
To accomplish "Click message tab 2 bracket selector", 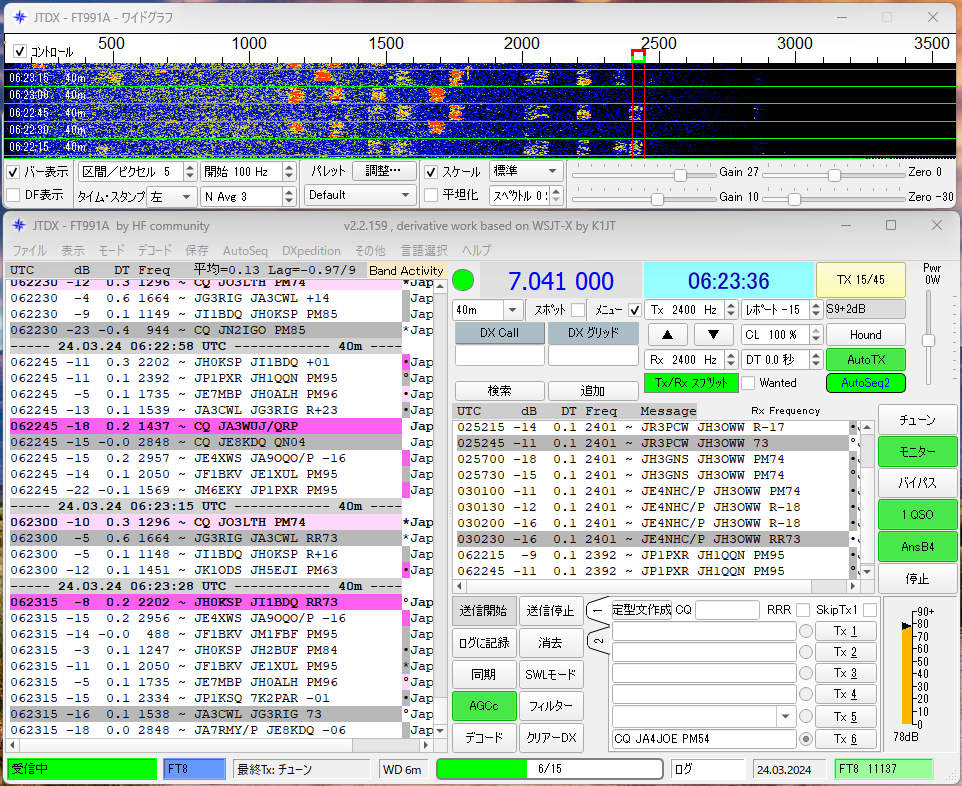I will pyautogui.click(x=598, y=641).
